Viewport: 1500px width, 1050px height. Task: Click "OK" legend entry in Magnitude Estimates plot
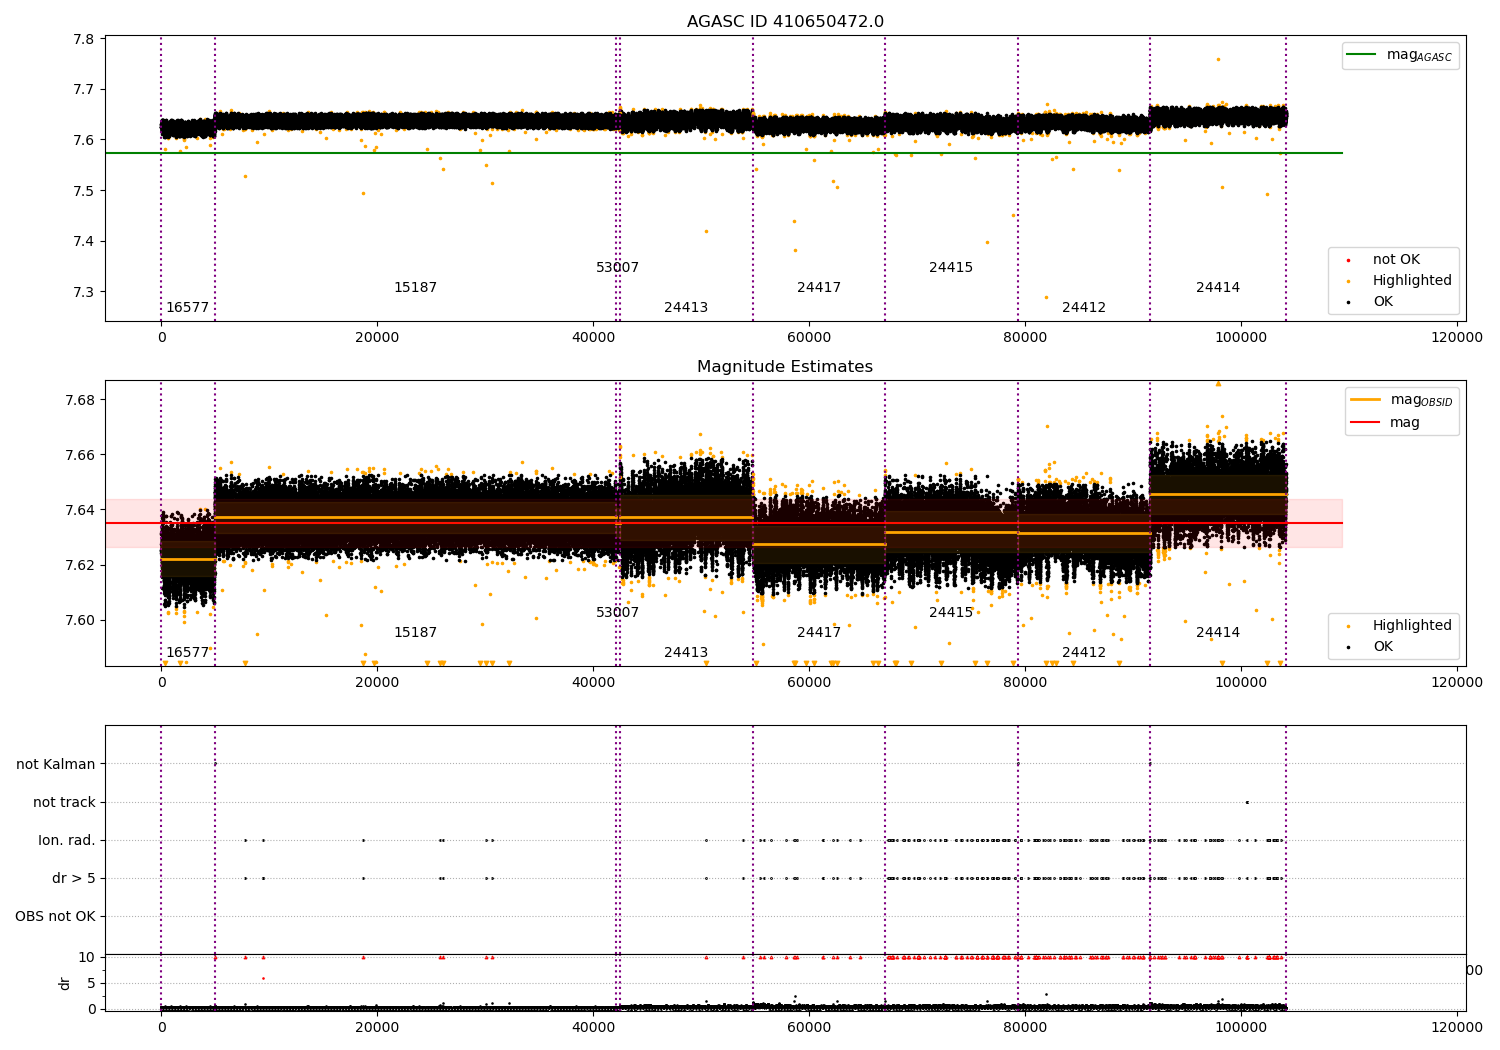1370,647
